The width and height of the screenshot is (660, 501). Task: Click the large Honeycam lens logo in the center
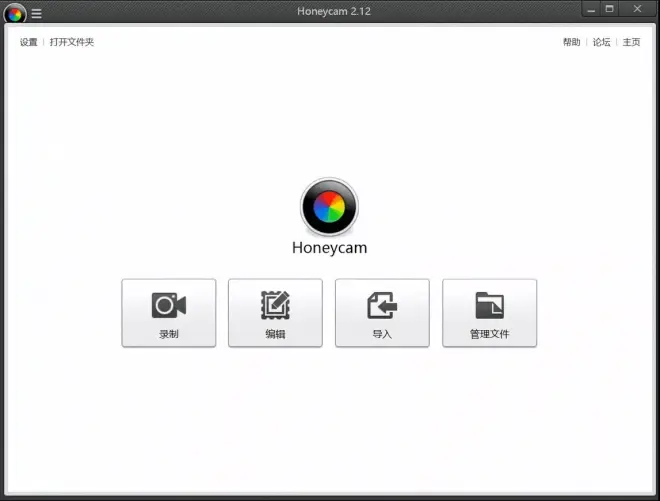pos(330,207)
